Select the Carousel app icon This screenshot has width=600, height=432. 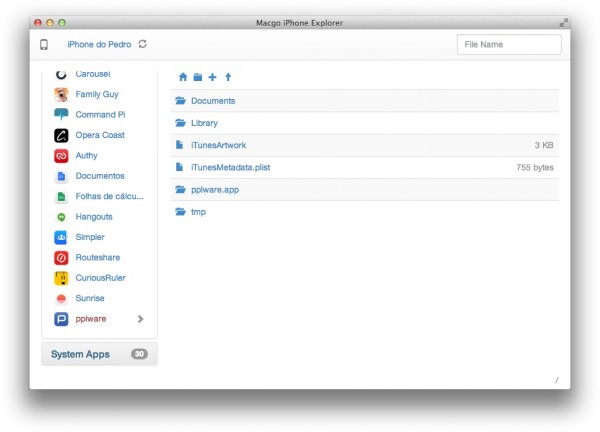[x=61, y=74]
